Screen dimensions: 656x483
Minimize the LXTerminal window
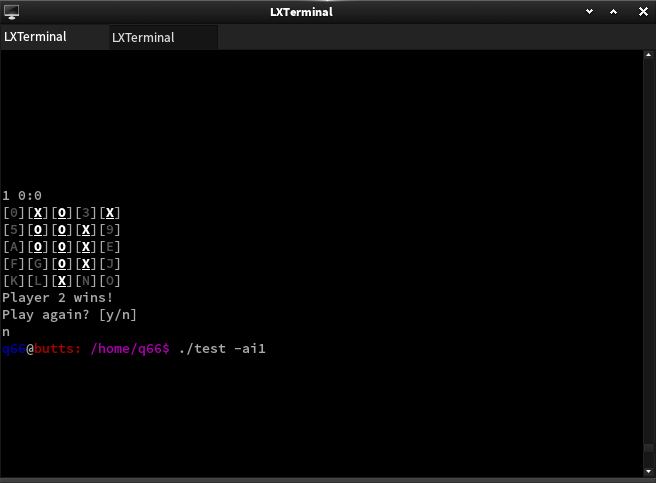pyautogui.click(x=589, y=12)
